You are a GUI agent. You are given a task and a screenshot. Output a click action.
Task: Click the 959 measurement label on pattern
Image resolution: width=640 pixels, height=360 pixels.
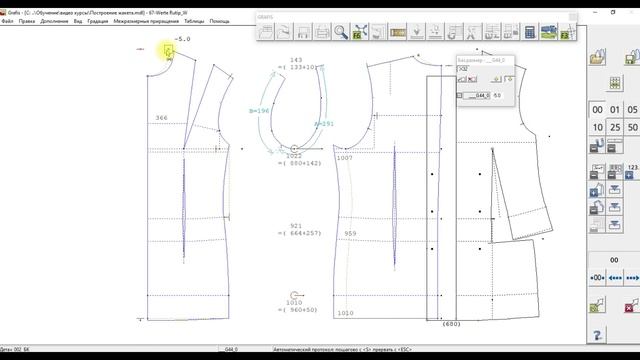click(x=350, y=233)
